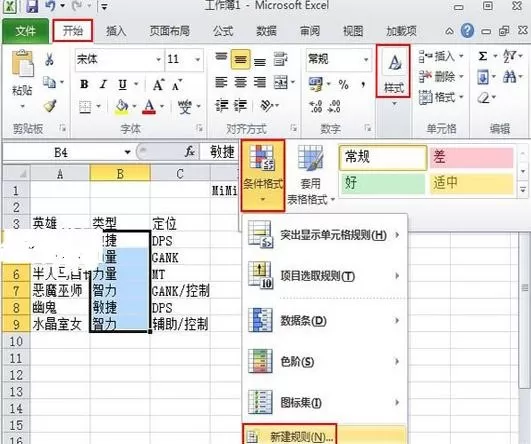531x444 pixels.
Task: Click the Clear eraser icon
Action: (x=484, y=98)
